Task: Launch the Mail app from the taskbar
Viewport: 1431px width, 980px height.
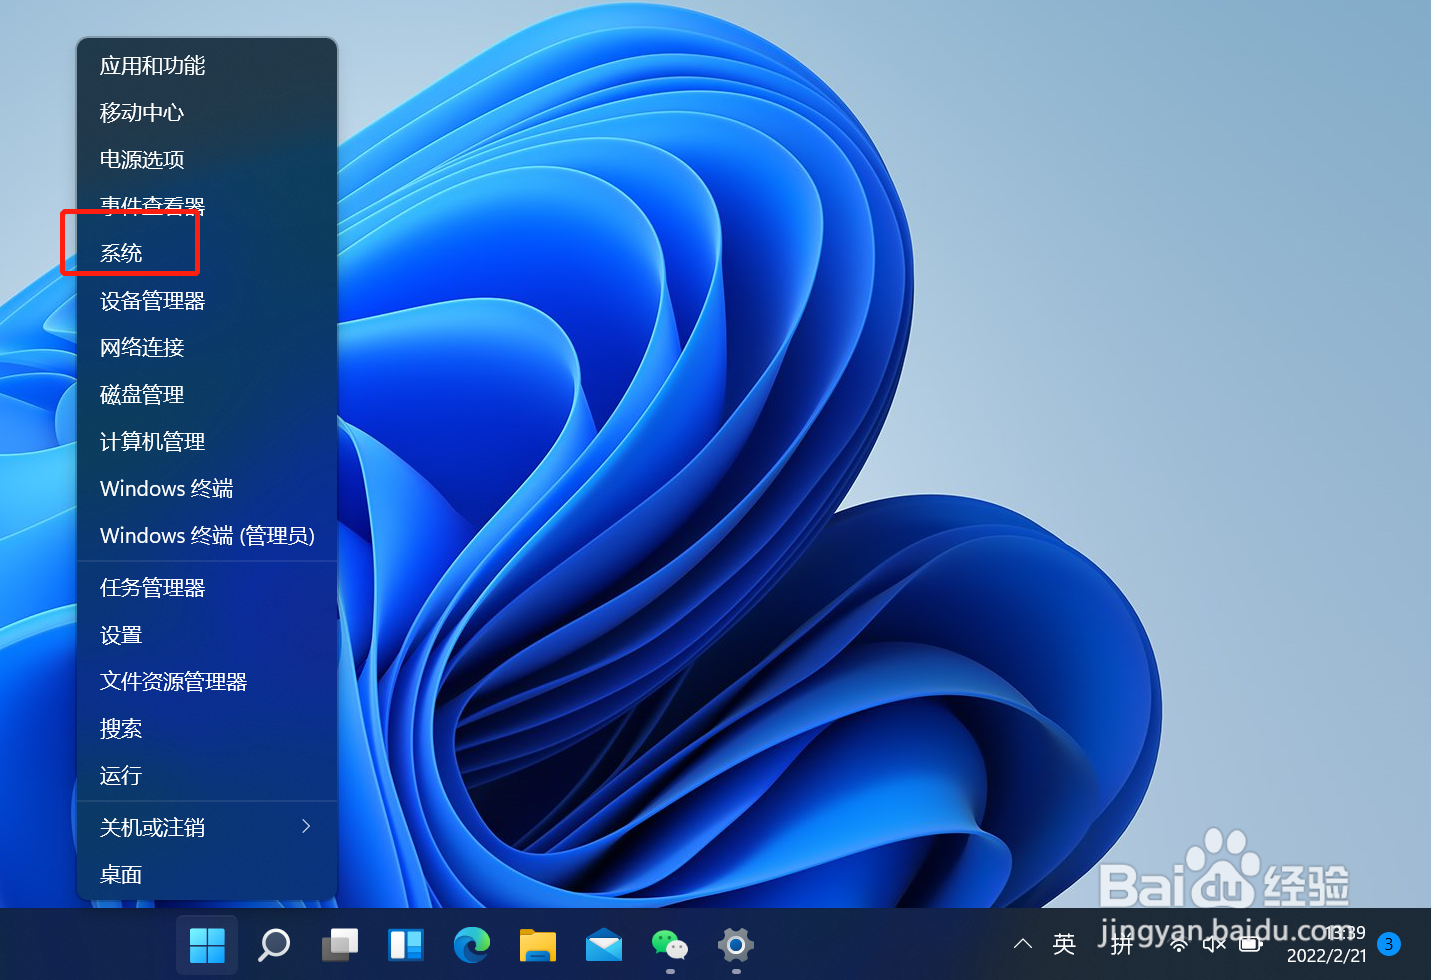Action: click(603, 944)
